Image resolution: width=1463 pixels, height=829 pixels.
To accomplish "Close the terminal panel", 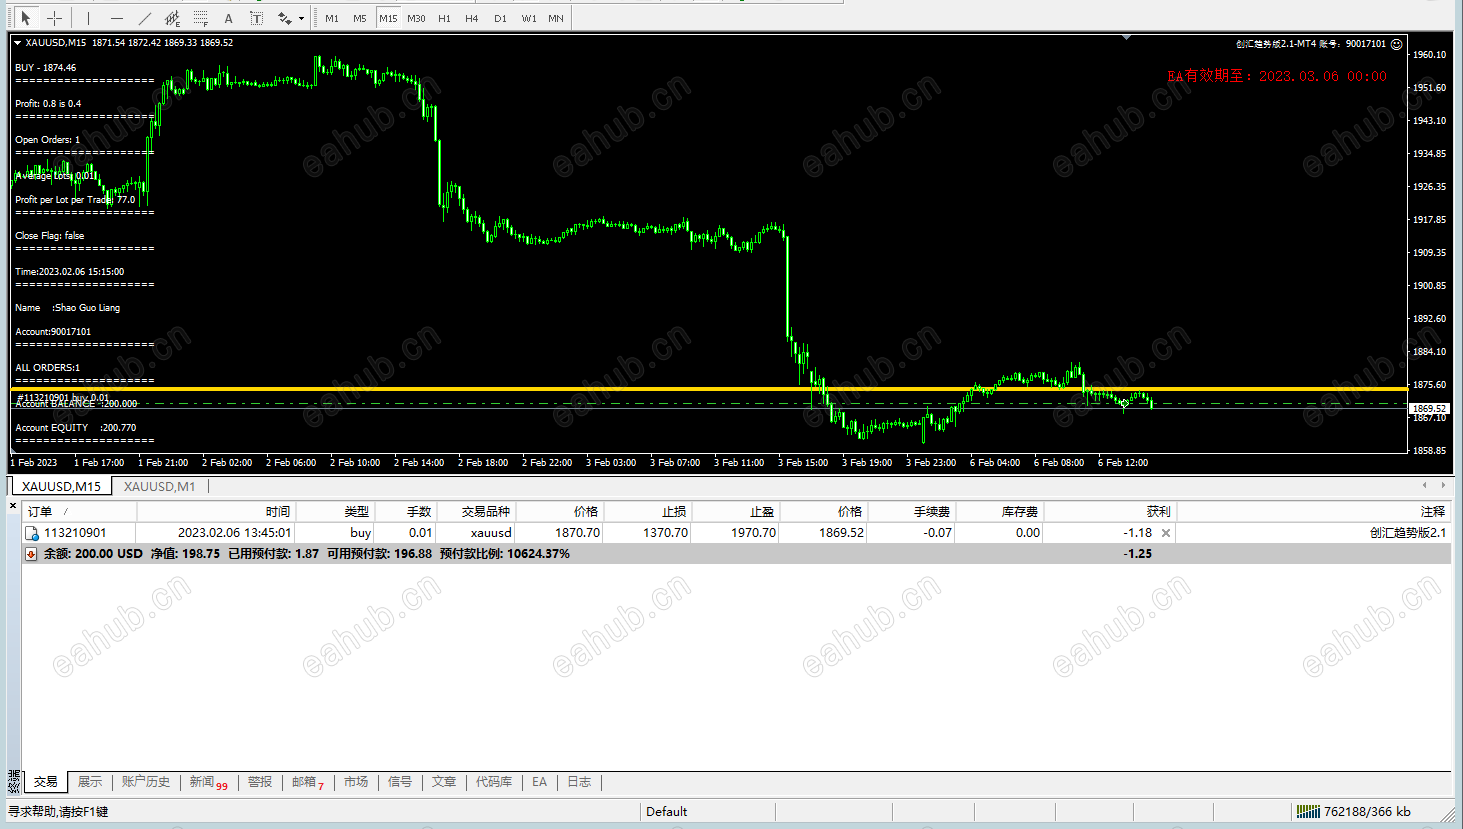I will click(x=13, y=506).
